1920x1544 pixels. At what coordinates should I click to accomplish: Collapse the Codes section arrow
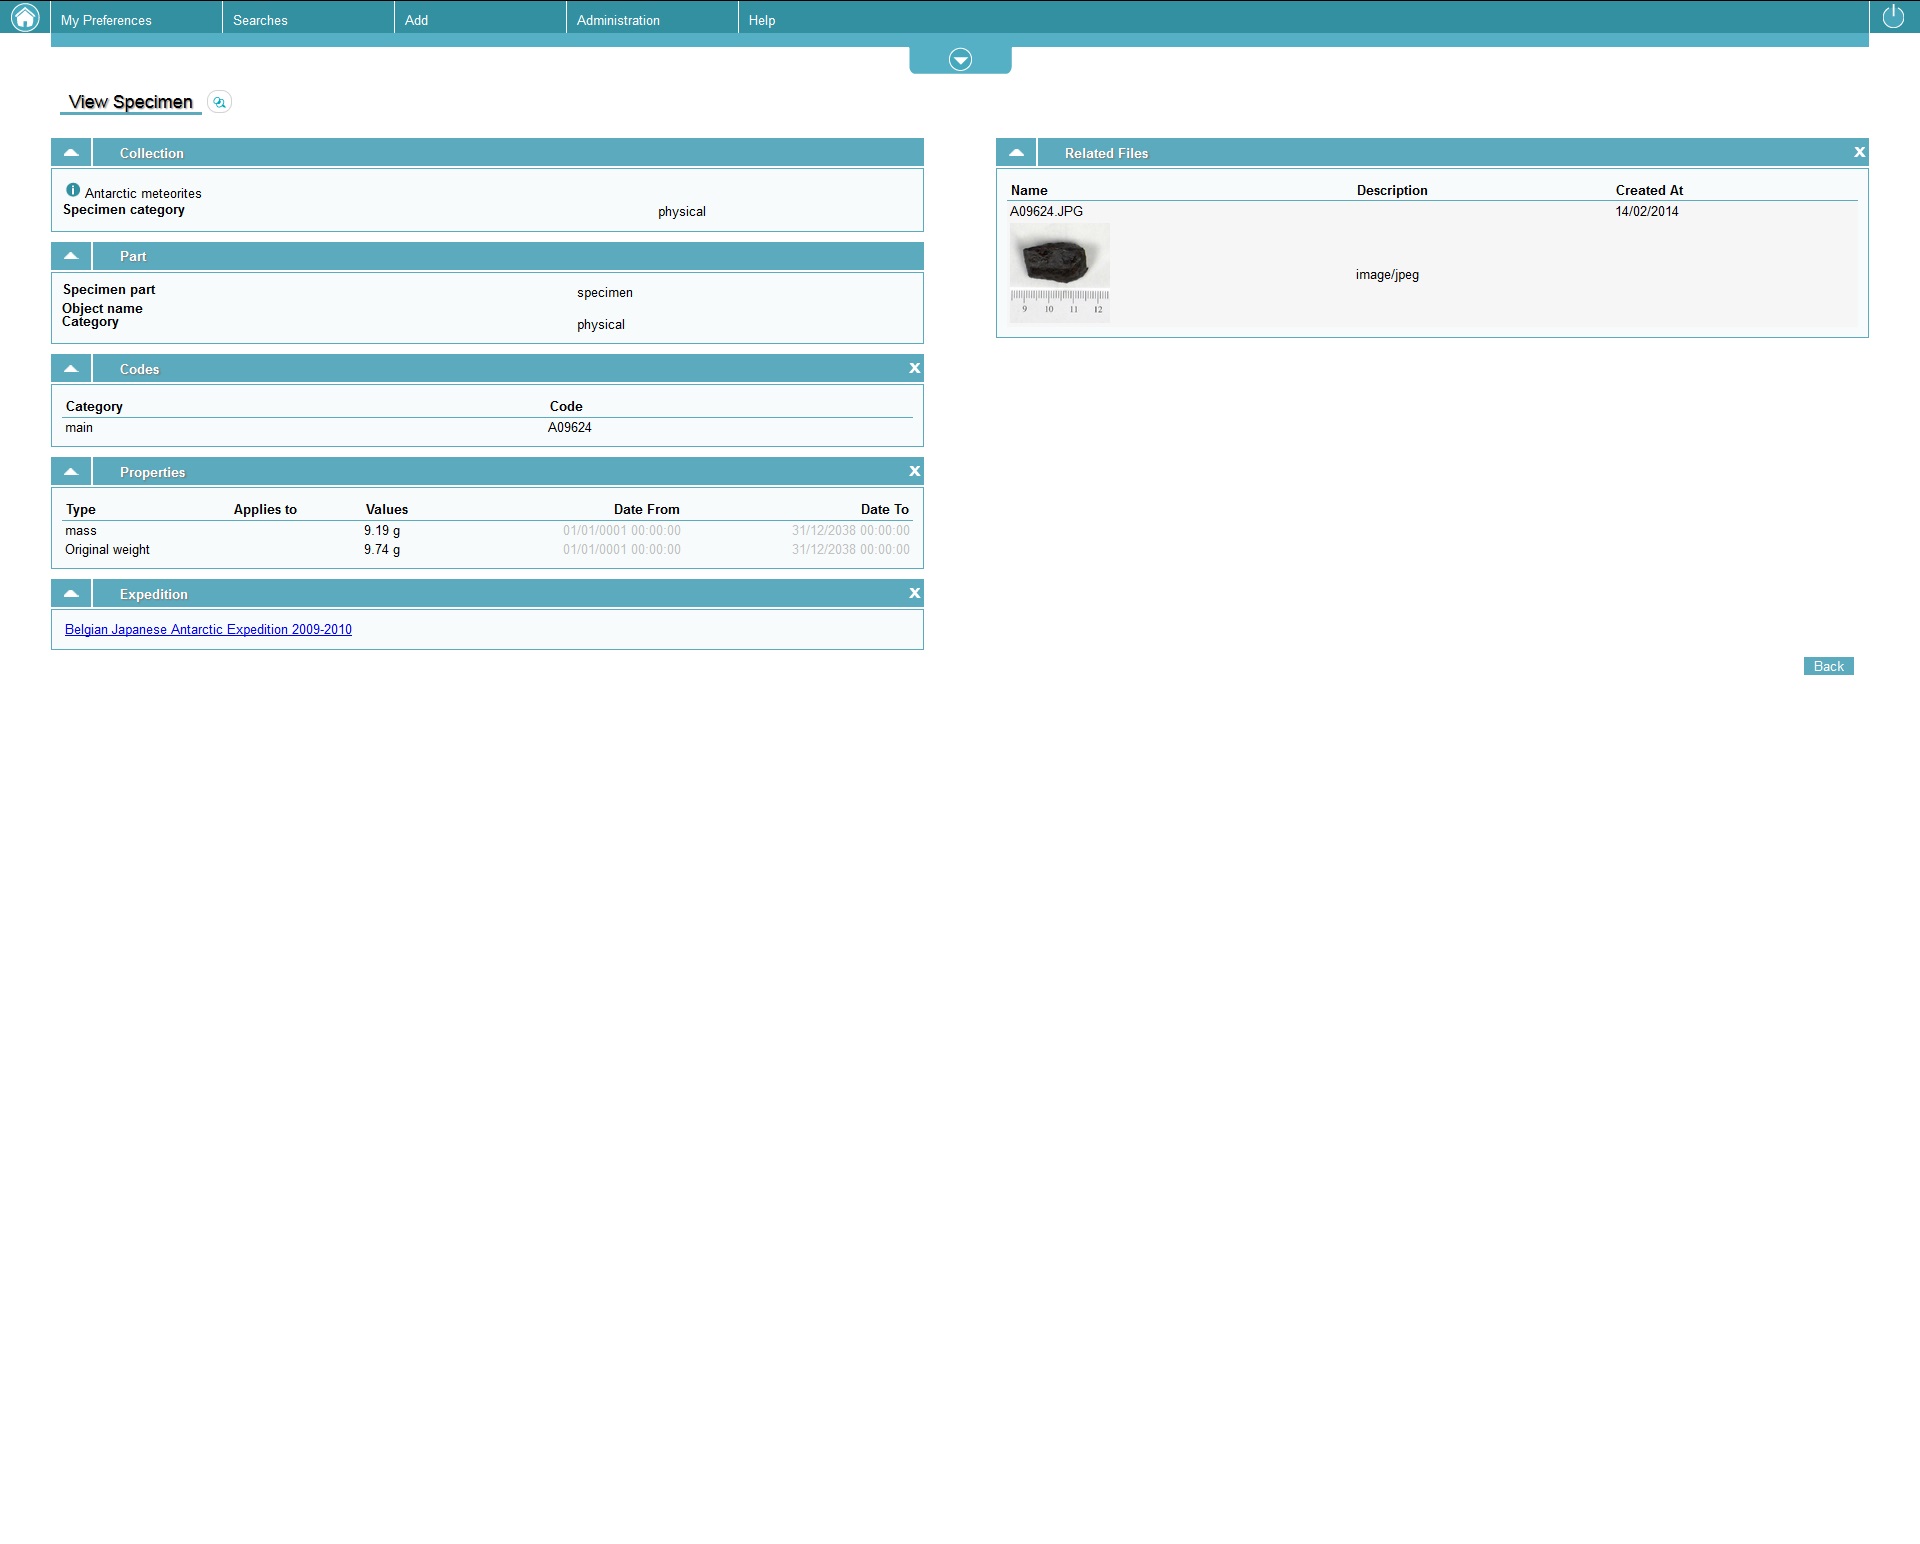pos(71,369)
